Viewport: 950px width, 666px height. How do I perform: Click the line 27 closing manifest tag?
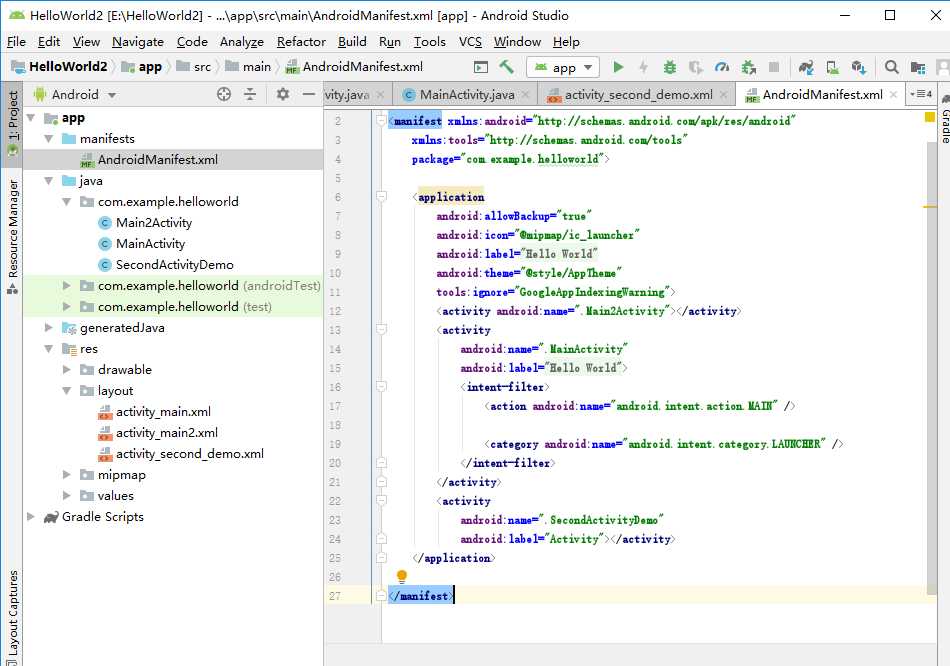point(421,596)
